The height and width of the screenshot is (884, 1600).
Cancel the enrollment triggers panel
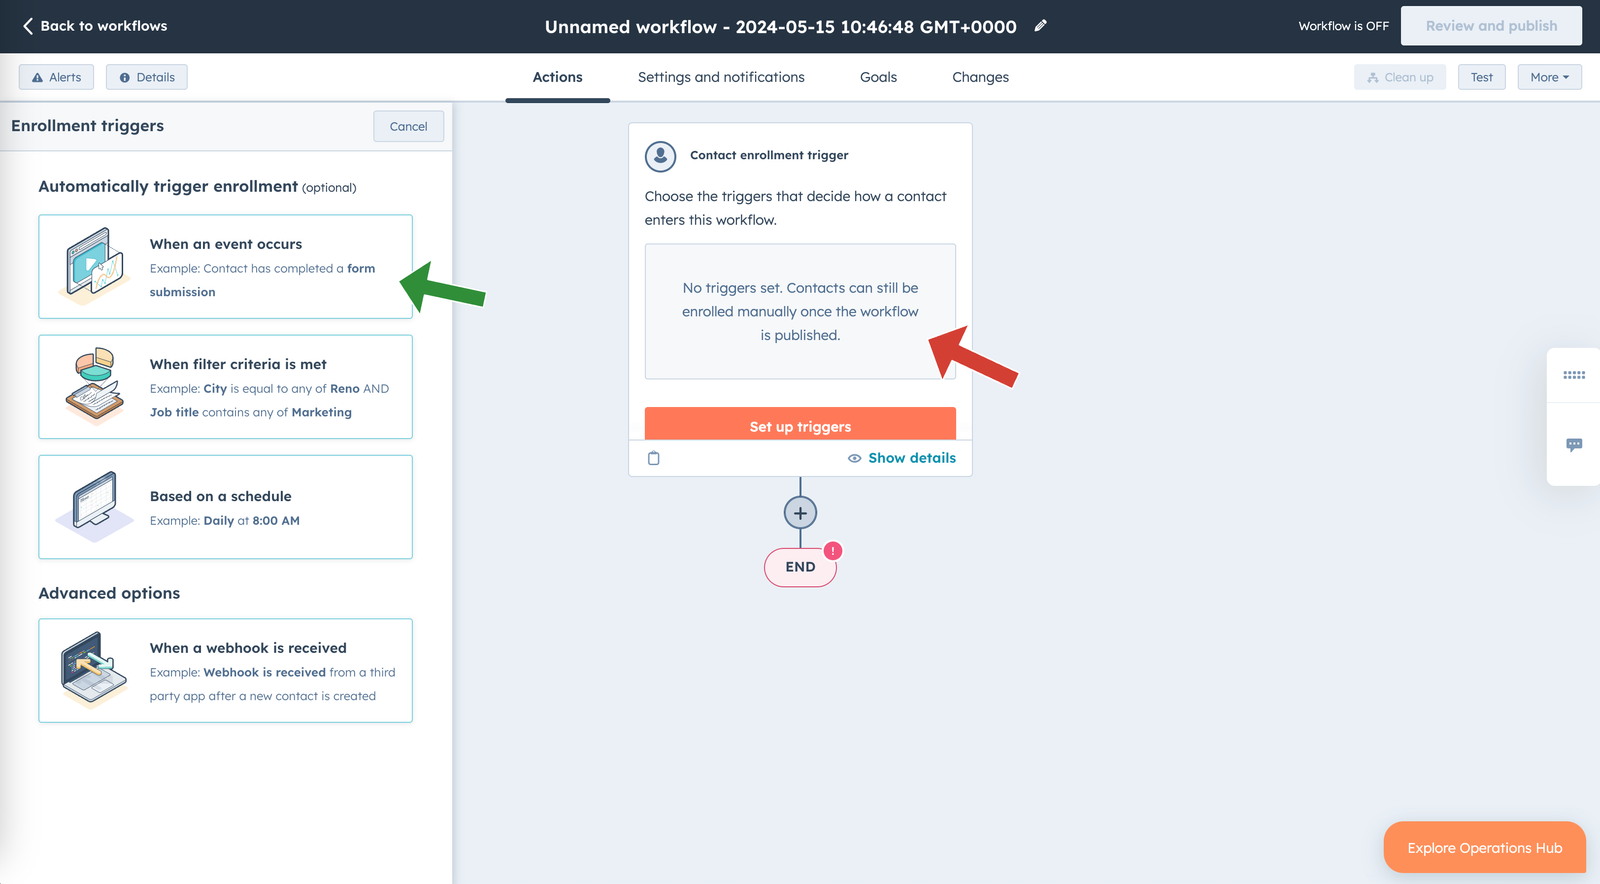[408, 127]
